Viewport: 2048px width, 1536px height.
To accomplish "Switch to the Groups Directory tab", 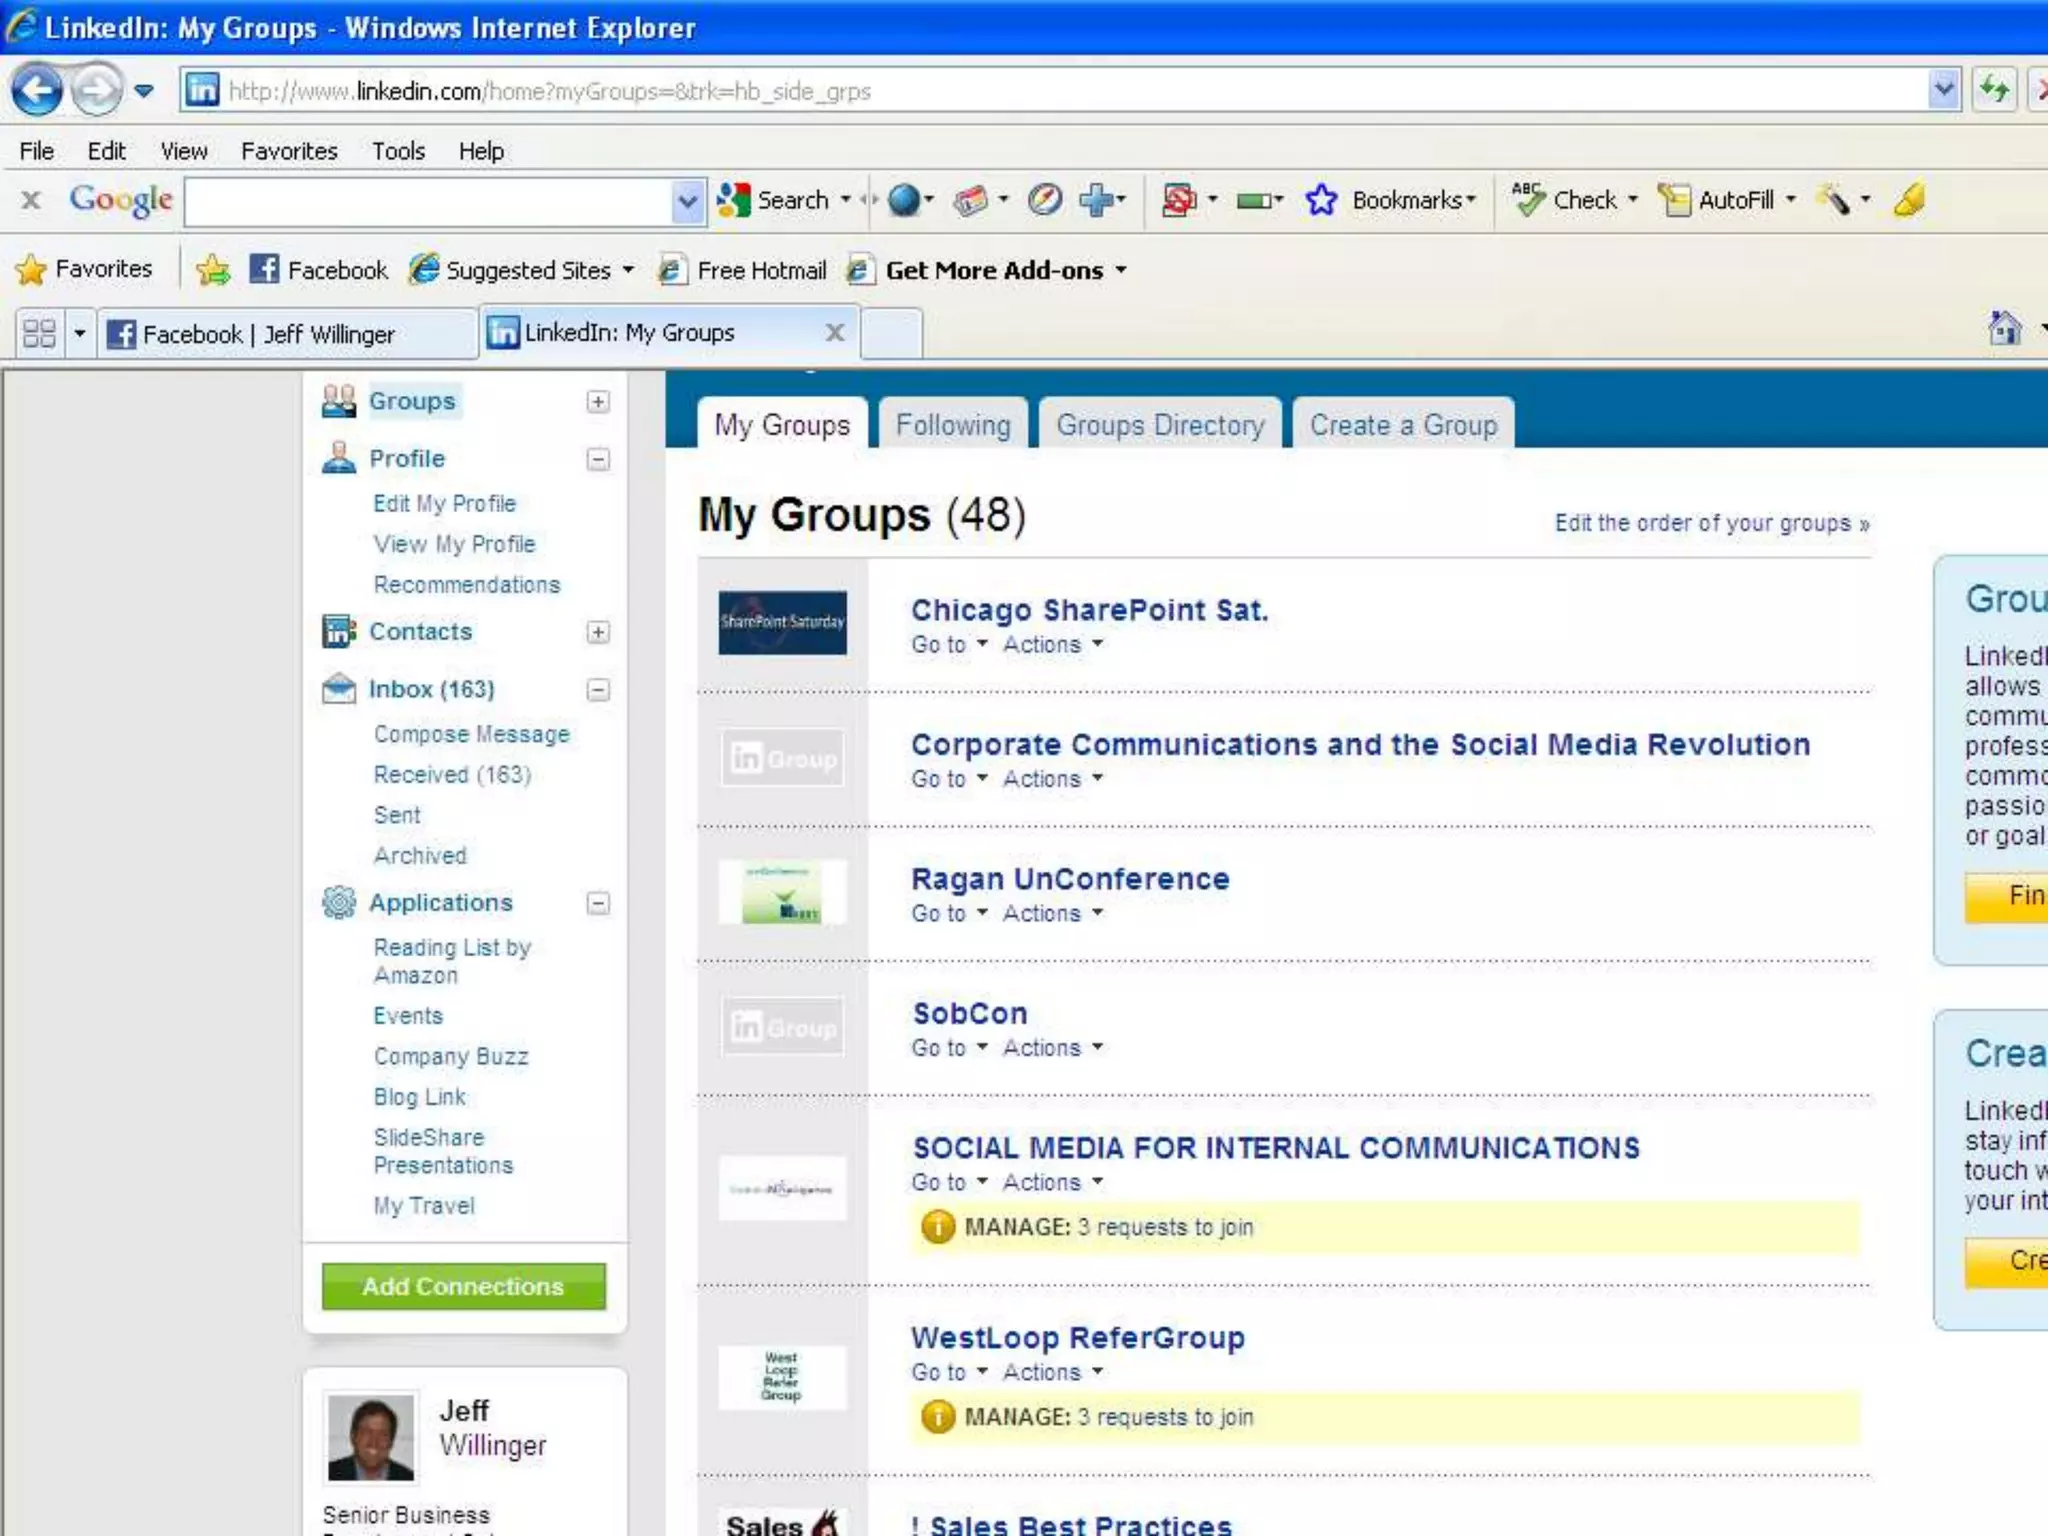I will pos(1160,425).
